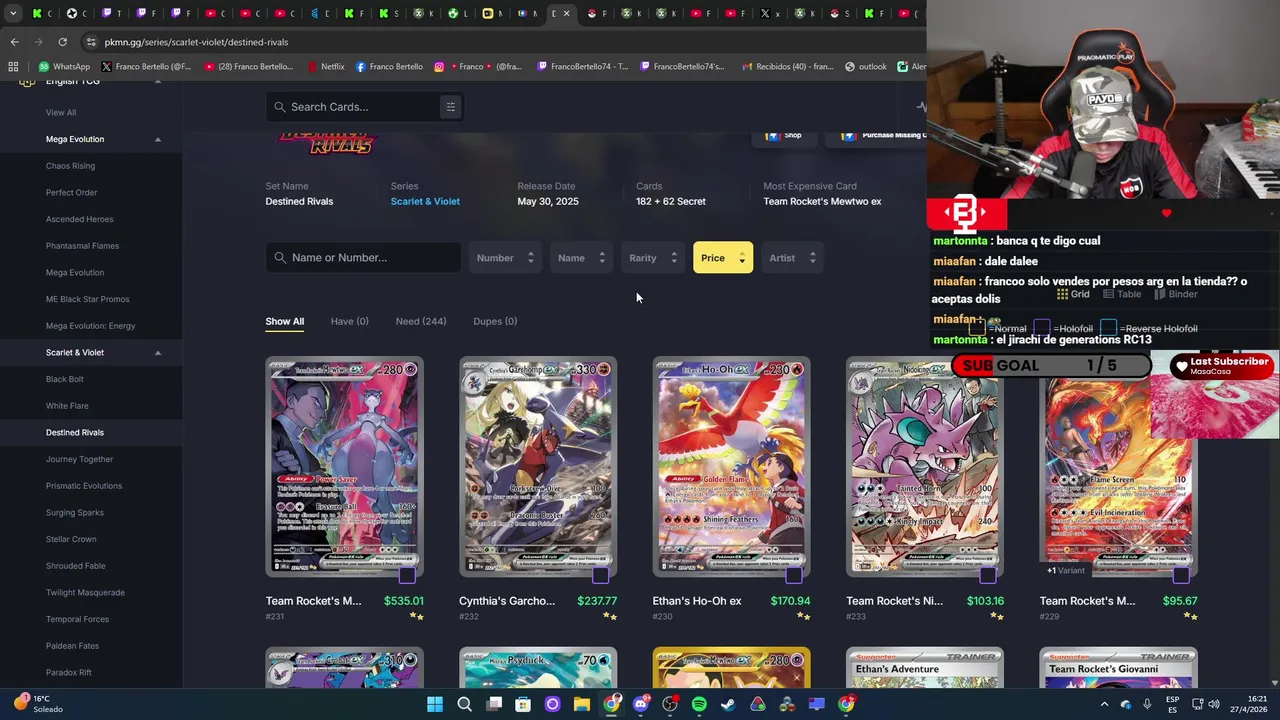
Task: Focus the Name or Number filter field
Action: (363, 258)
